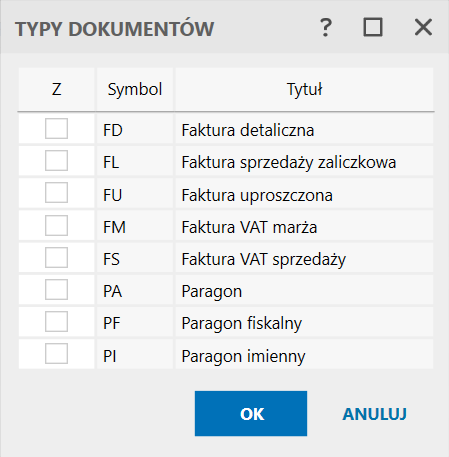Enable the FU Faktura uproszczona checkbox
The height and width of the screenshot is (457, 449).
tap(56, 192)
